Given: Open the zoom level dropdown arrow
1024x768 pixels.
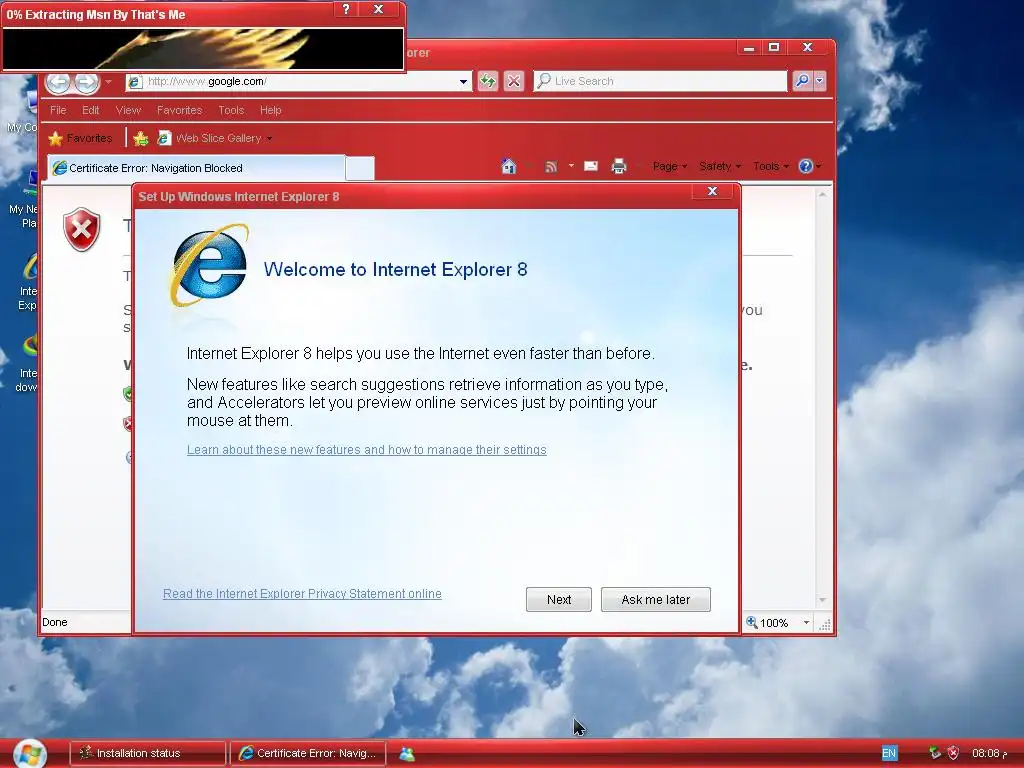Looking at the screenshot, I should [806, 623].
